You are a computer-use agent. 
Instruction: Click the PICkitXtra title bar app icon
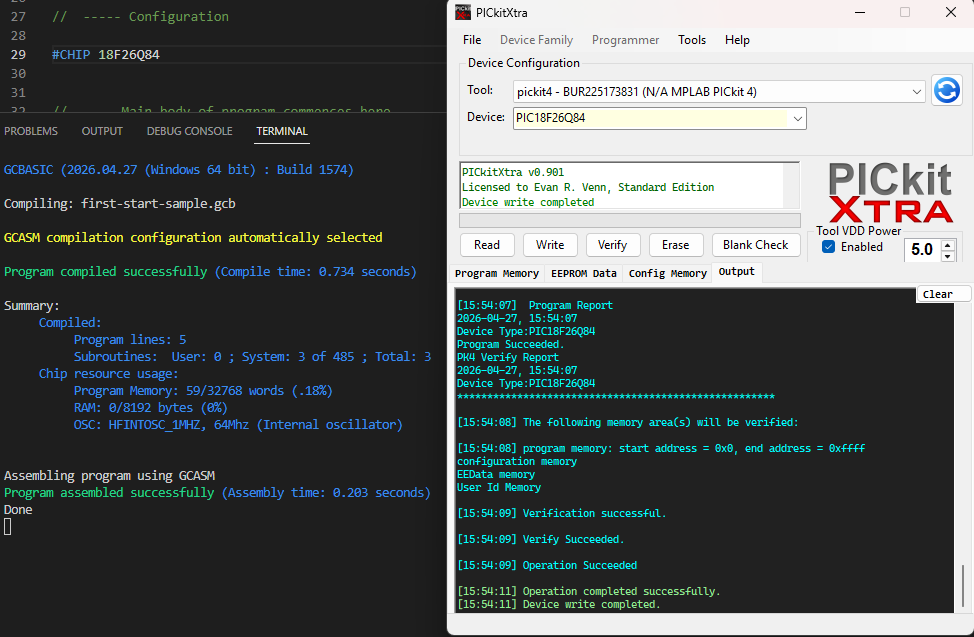(463, 13)
